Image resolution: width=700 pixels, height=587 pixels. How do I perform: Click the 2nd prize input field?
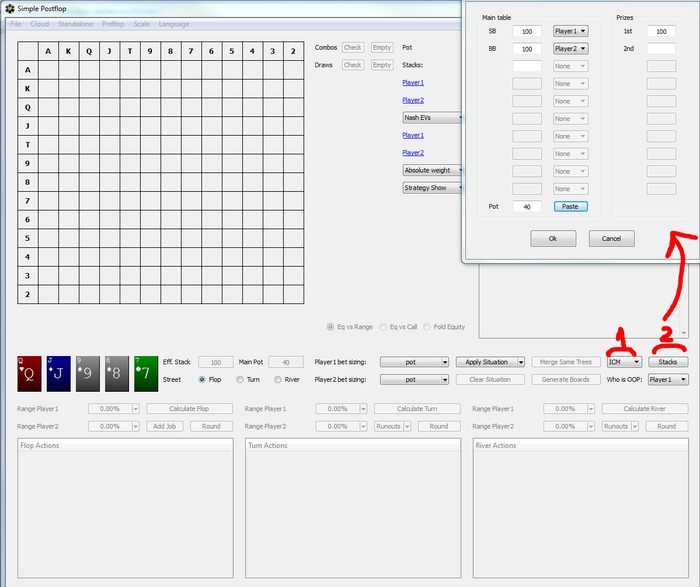point(661,49)
